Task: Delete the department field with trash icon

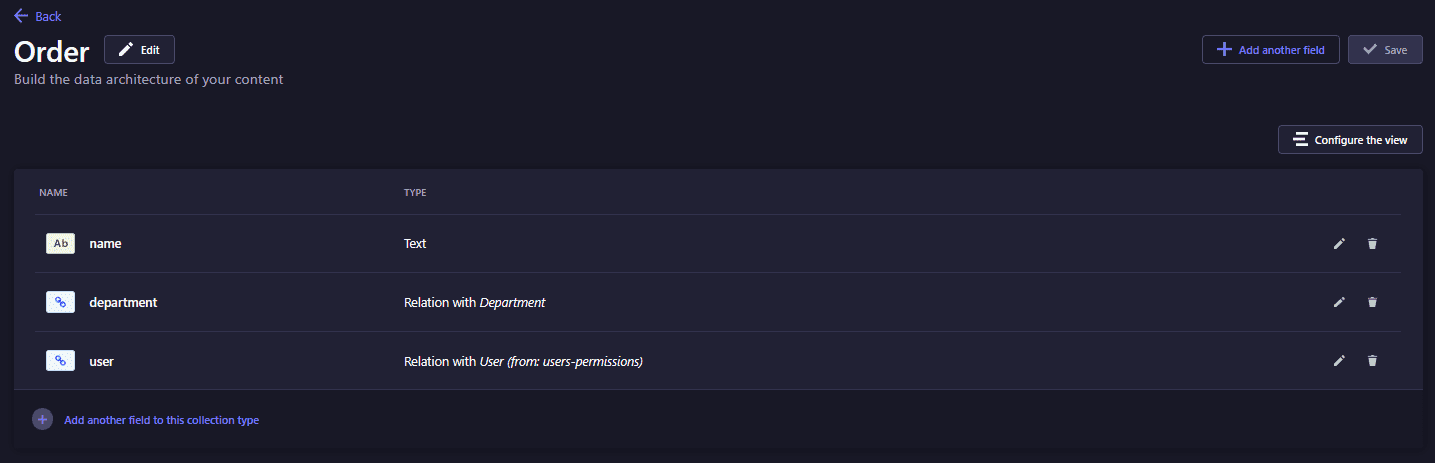Action: point(1372,302)
